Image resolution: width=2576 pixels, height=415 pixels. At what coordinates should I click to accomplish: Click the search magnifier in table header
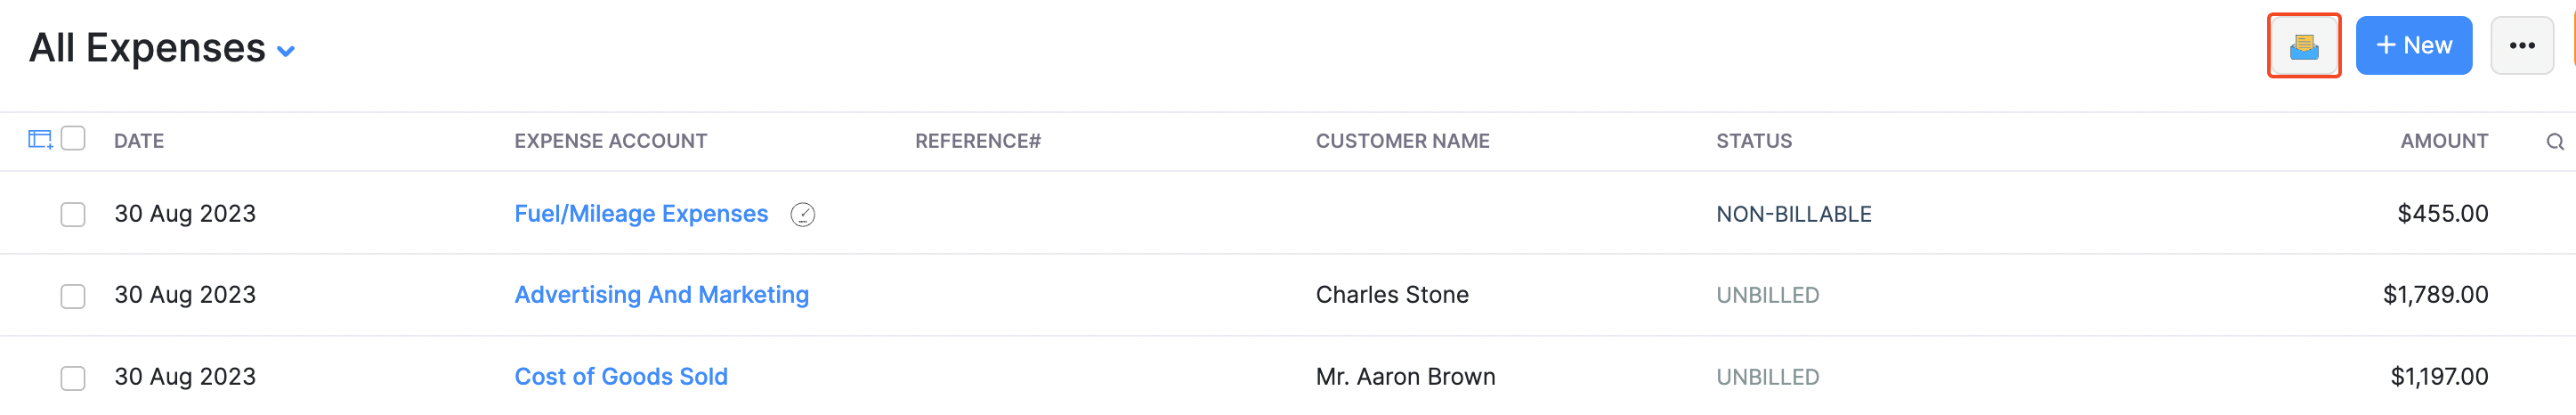[x=2554, y=142]
